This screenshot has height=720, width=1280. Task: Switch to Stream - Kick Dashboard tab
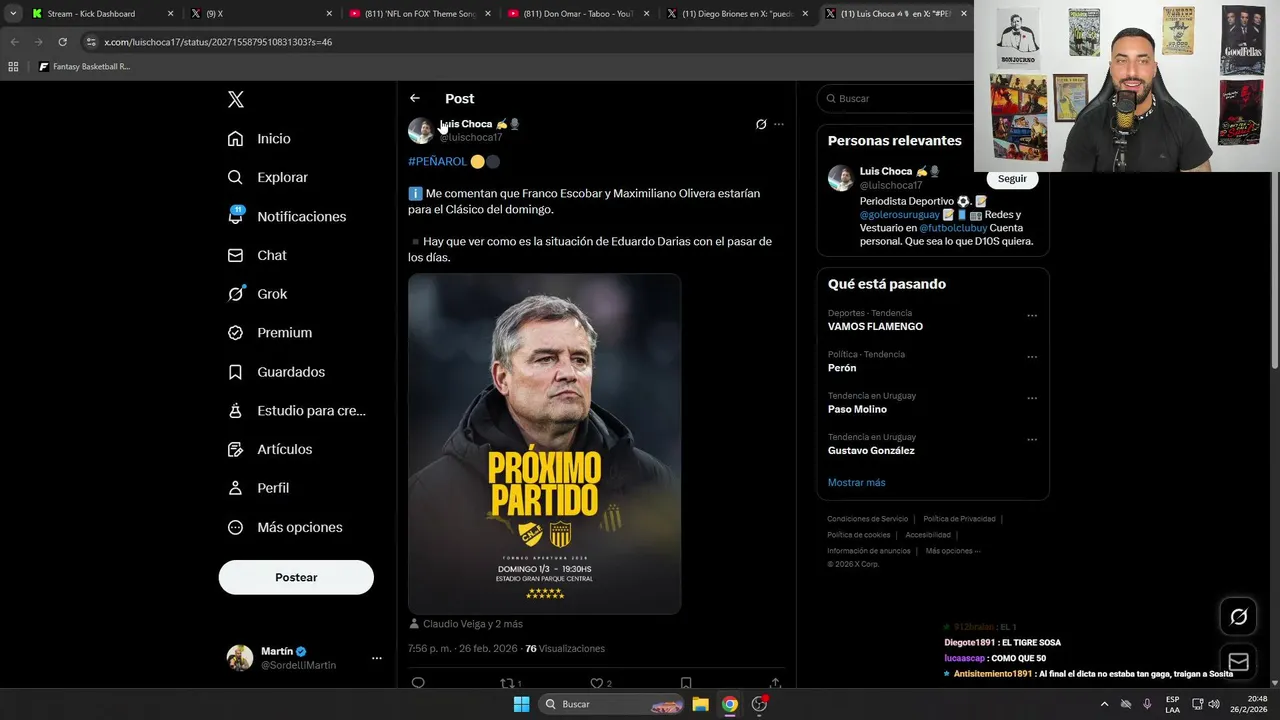point(103,14)
